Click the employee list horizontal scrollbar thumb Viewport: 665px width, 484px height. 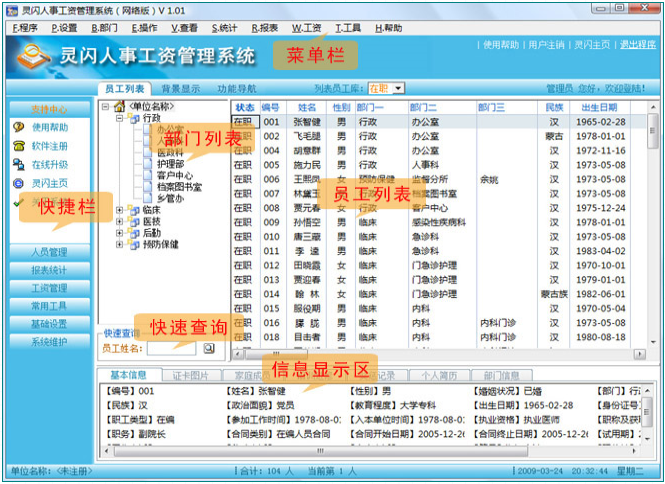(x=276, y=354)
